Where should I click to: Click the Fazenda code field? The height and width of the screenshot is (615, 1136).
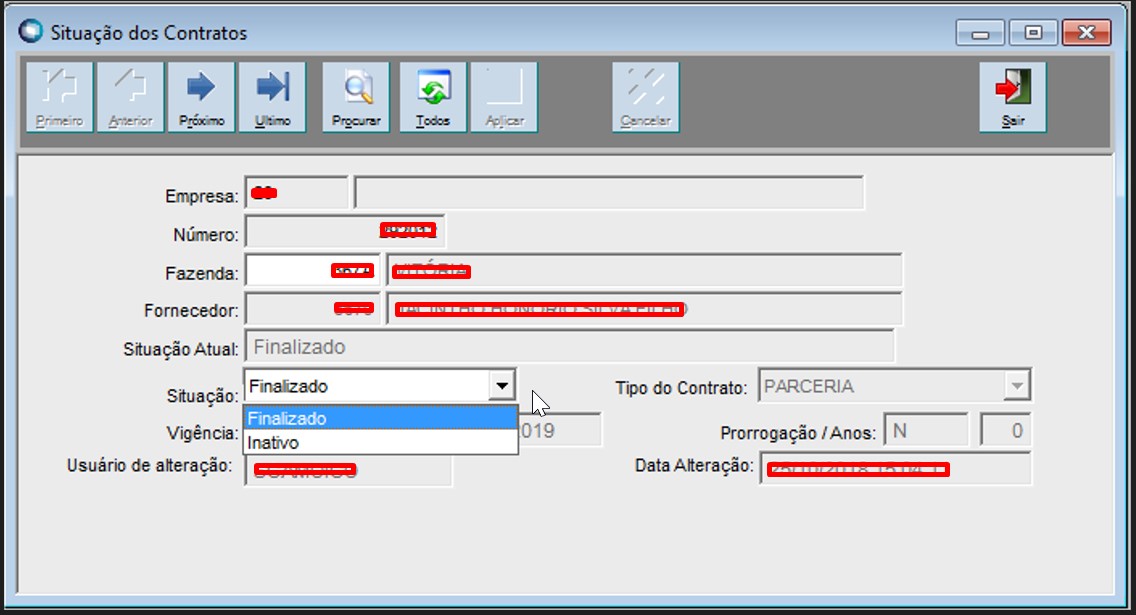click(x=312, y=271)
